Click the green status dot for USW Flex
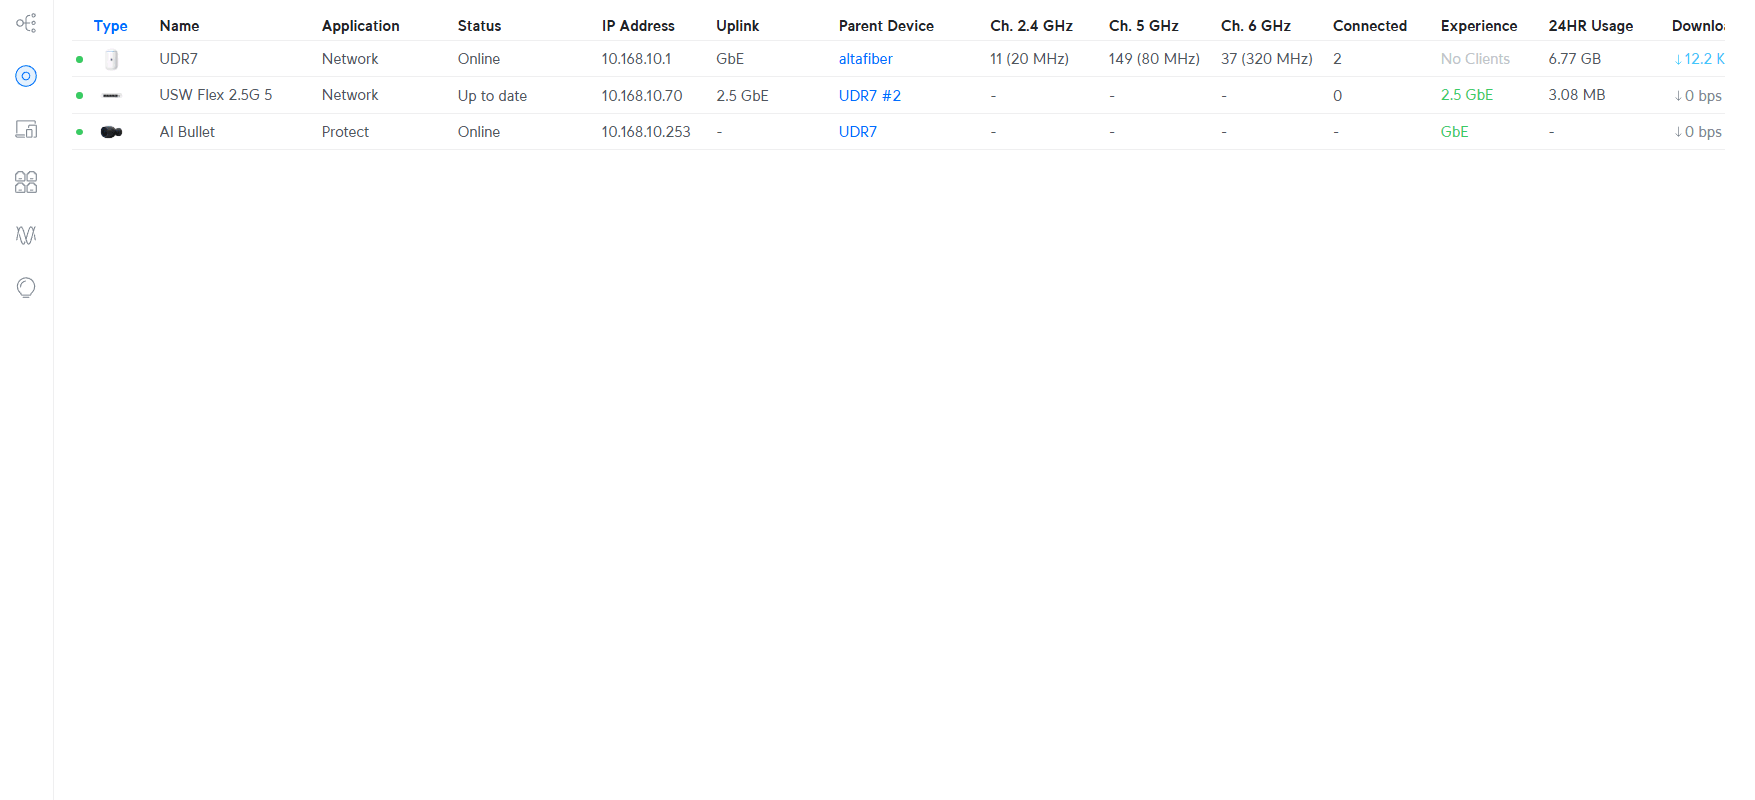This screenshot has width=1755, height=800. pos(80,96)
